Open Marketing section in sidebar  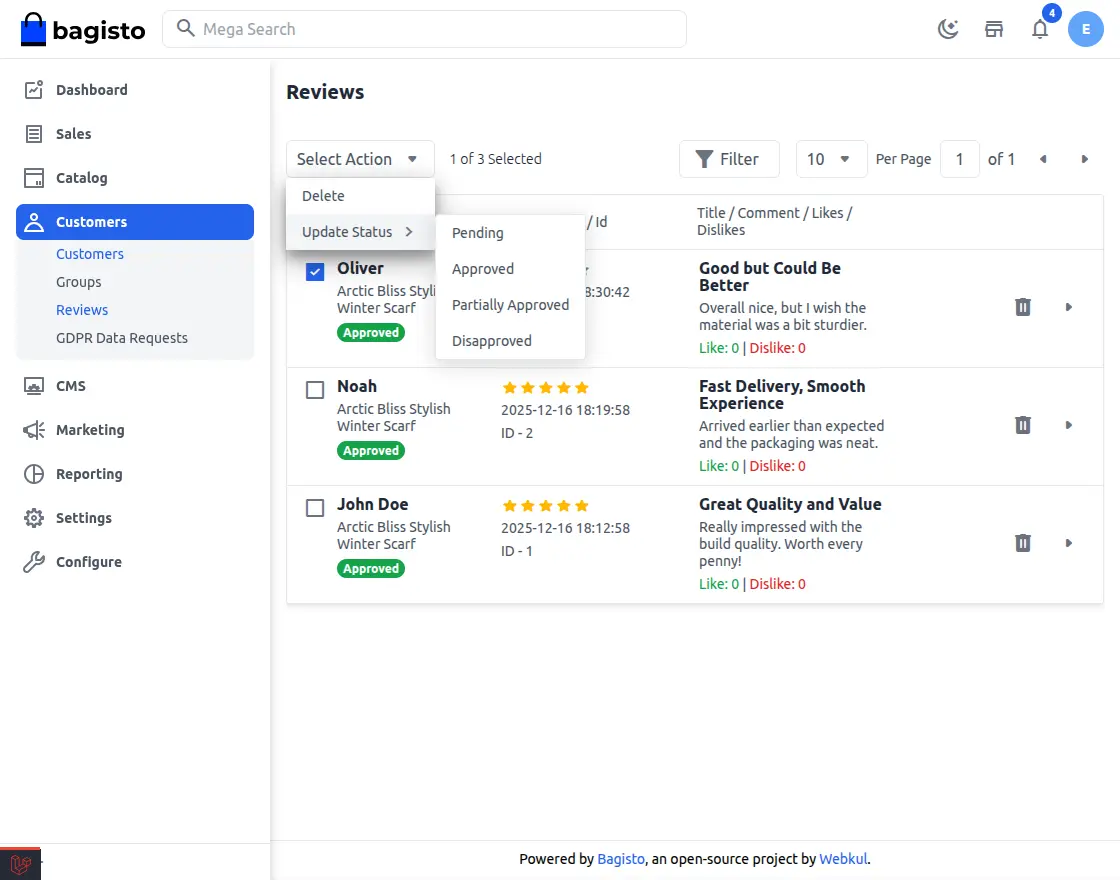pyautogui.click(x=90, y=430)
